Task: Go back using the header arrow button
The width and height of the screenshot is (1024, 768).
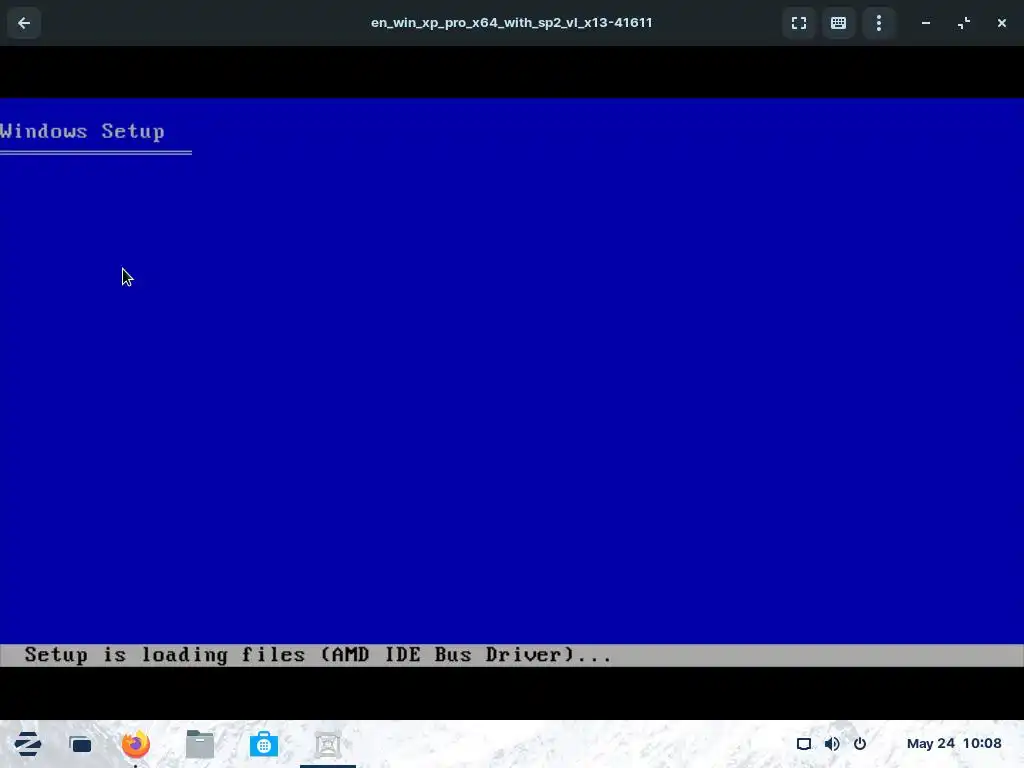Action: (24, 23)
